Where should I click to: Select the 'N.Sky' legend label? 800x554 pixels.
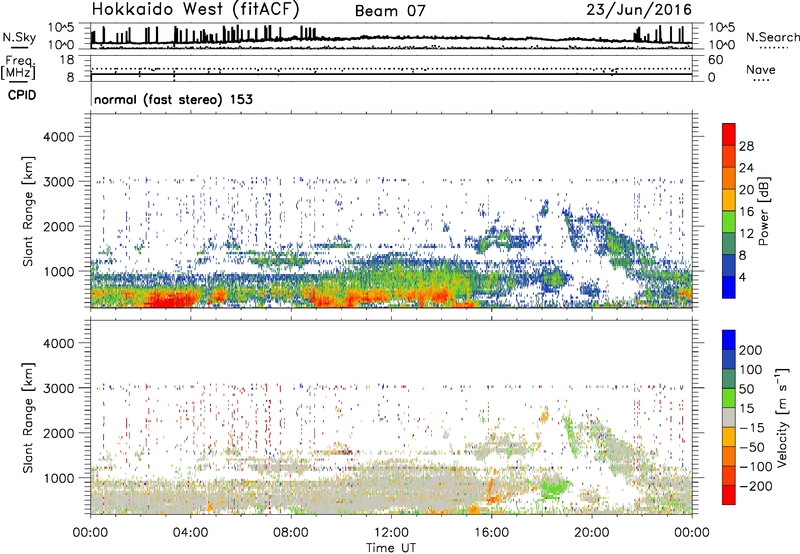pyautogui.click(x=19, y=37)
